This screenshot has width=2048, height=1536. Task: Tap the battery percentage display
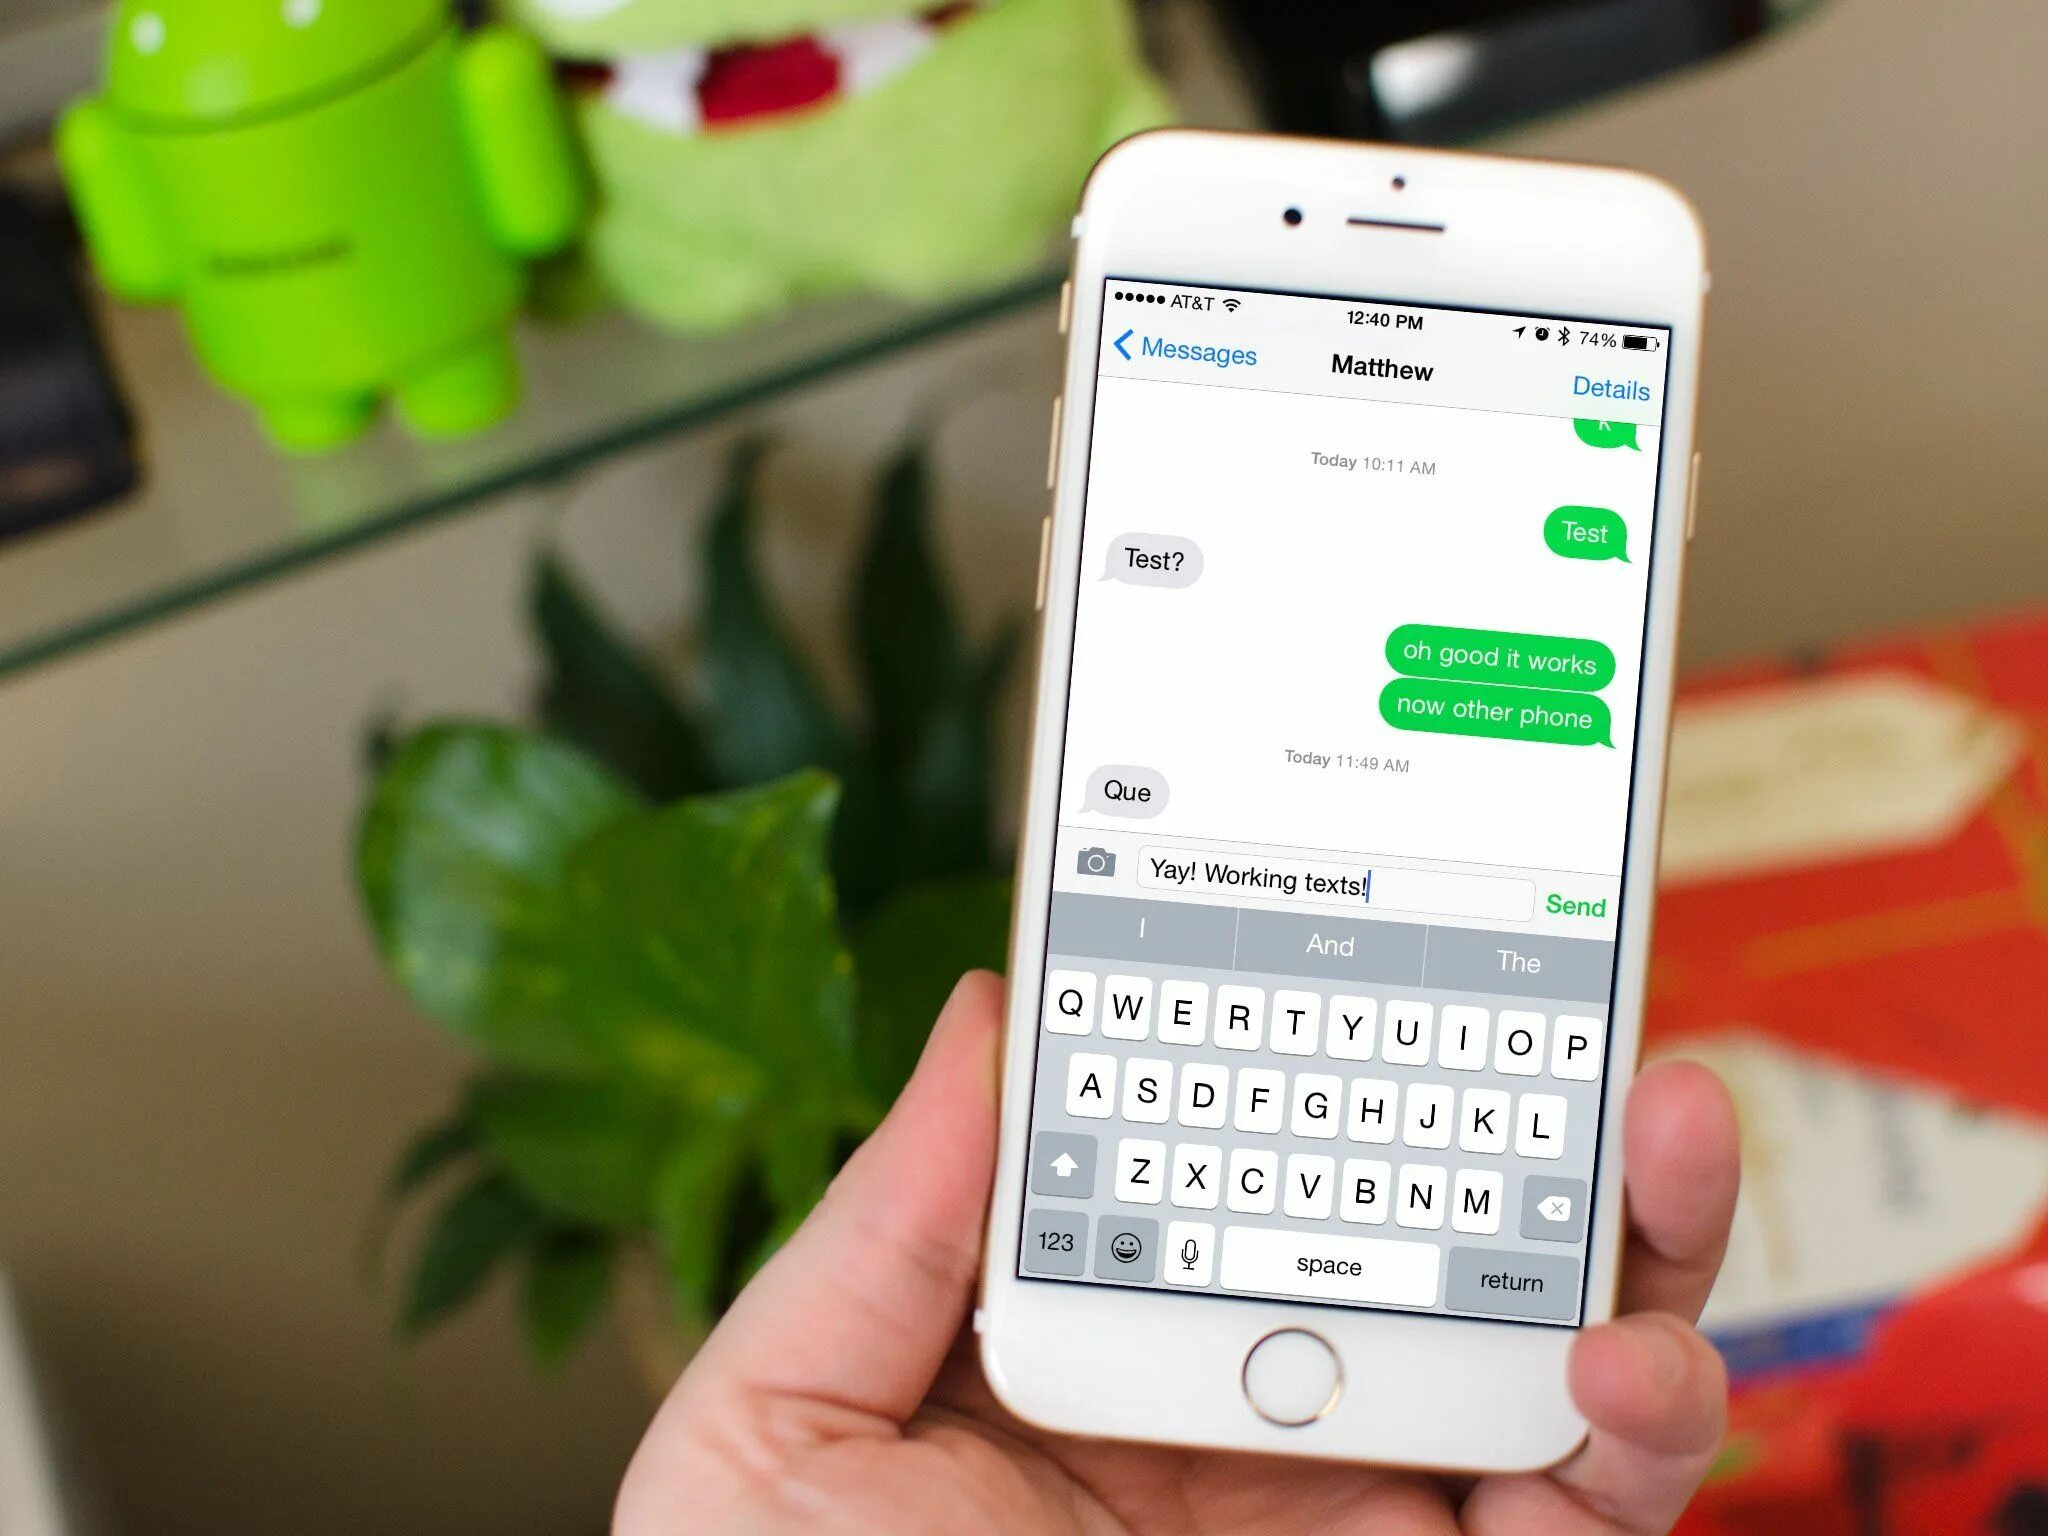pos(1592,334)
